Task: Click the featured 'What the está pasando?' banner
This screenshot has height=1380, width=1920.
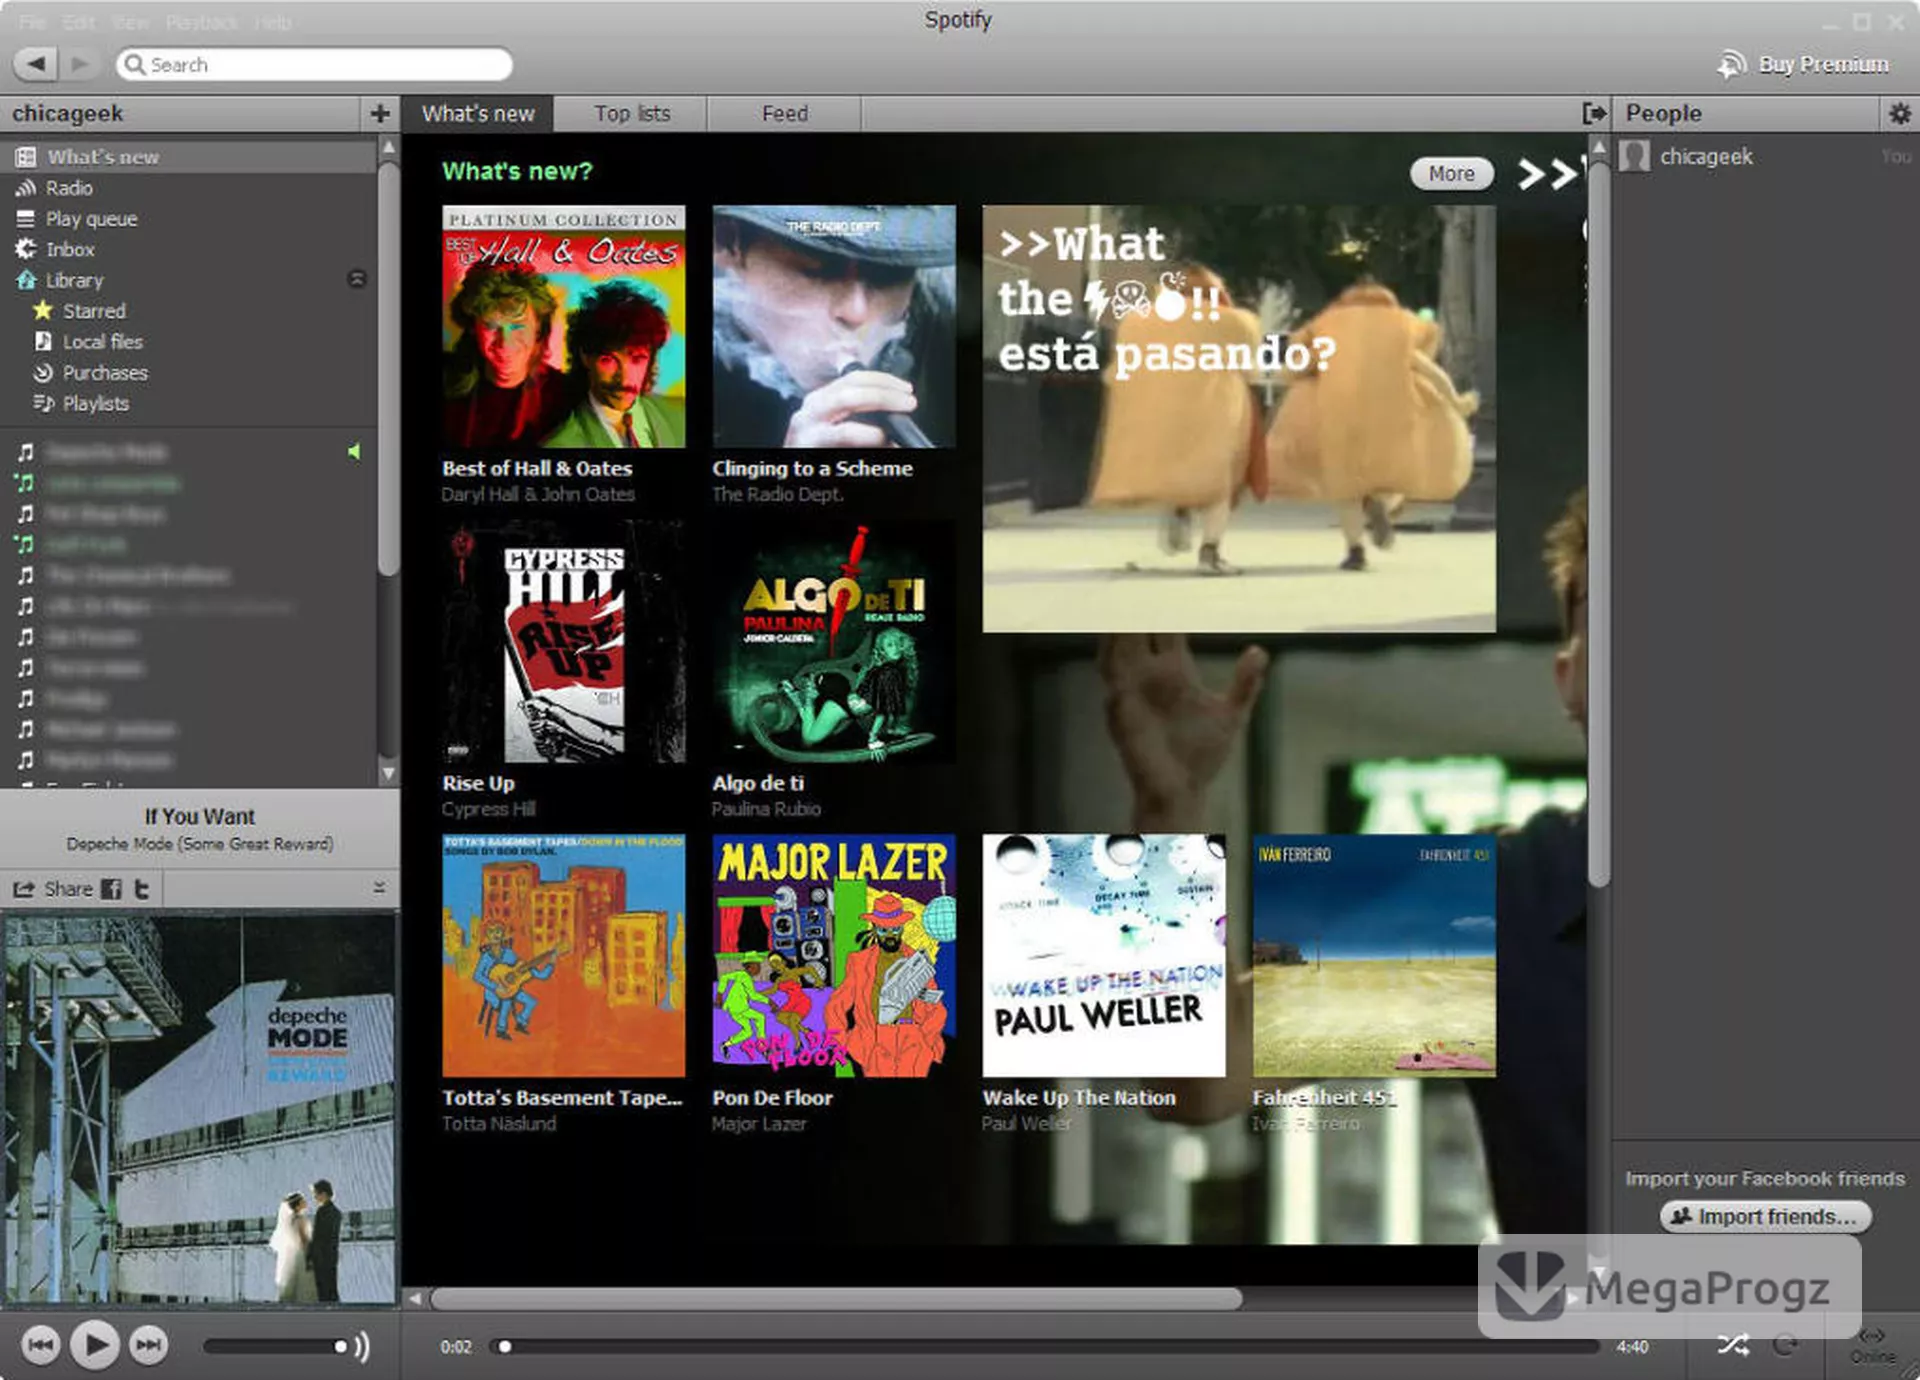Action: [1239, 419]
